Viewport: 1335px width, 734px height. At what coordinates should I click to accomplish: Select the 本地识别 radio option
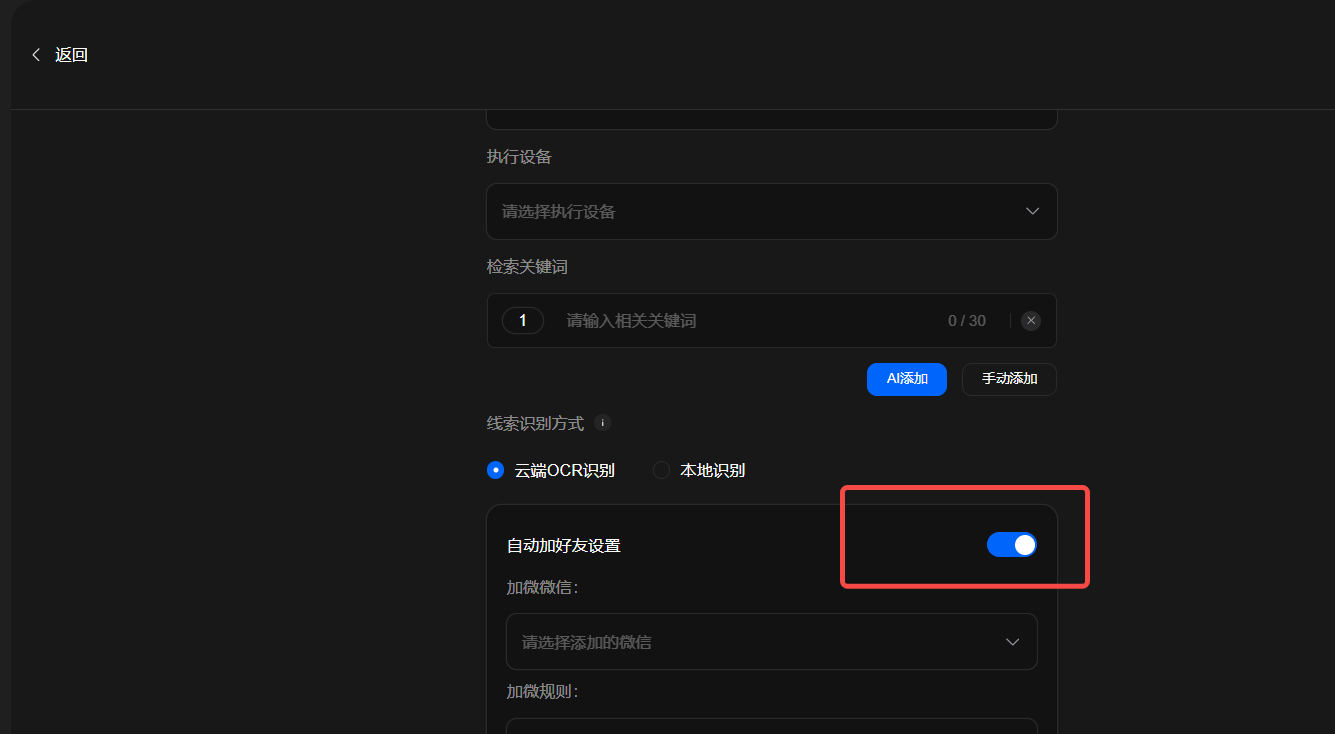click(662, 470)
